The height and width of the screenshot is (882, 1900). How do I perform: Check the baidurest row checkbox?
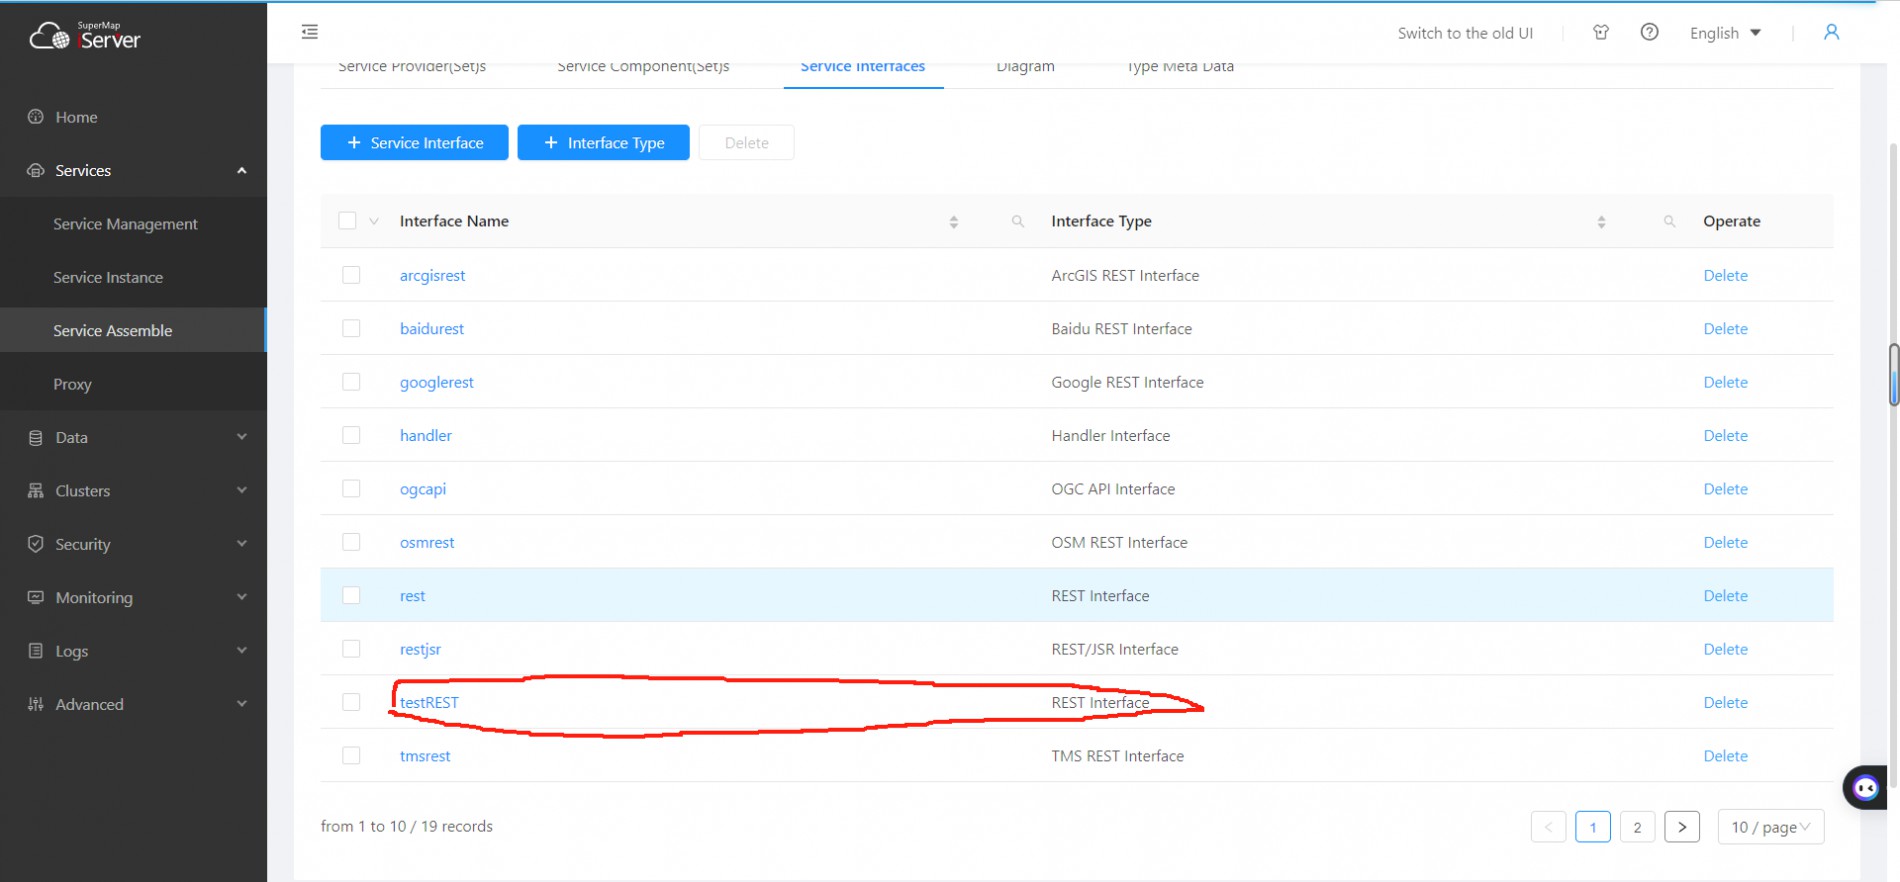tap(351, 328)
